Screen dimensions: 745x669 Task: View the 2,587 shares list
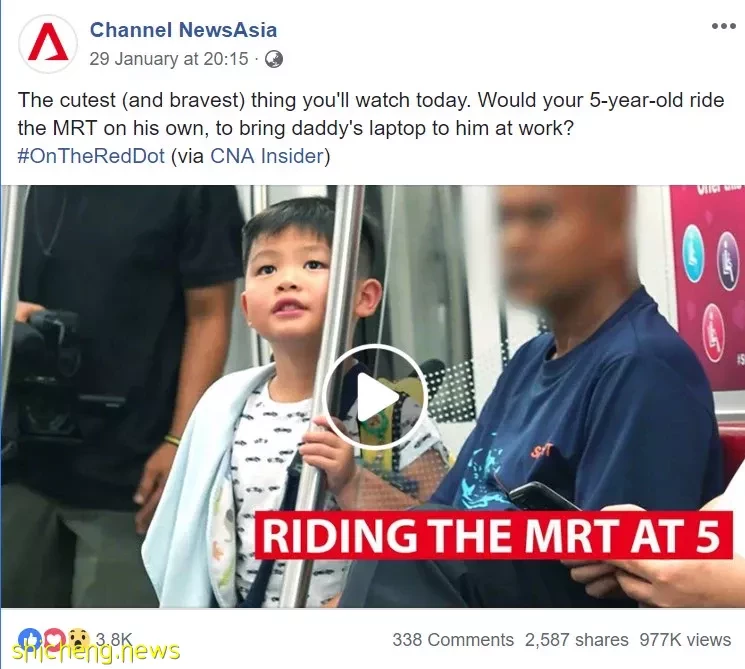pos(576,640)
